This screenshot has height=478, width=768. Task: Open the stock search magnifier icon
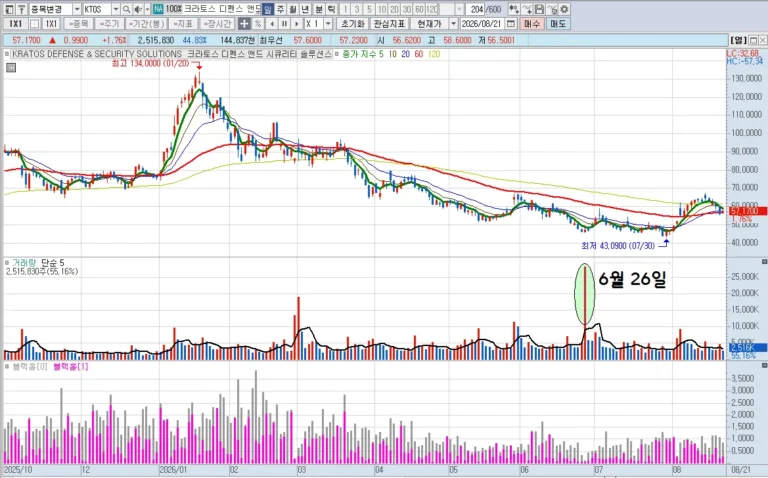(126, 9)
